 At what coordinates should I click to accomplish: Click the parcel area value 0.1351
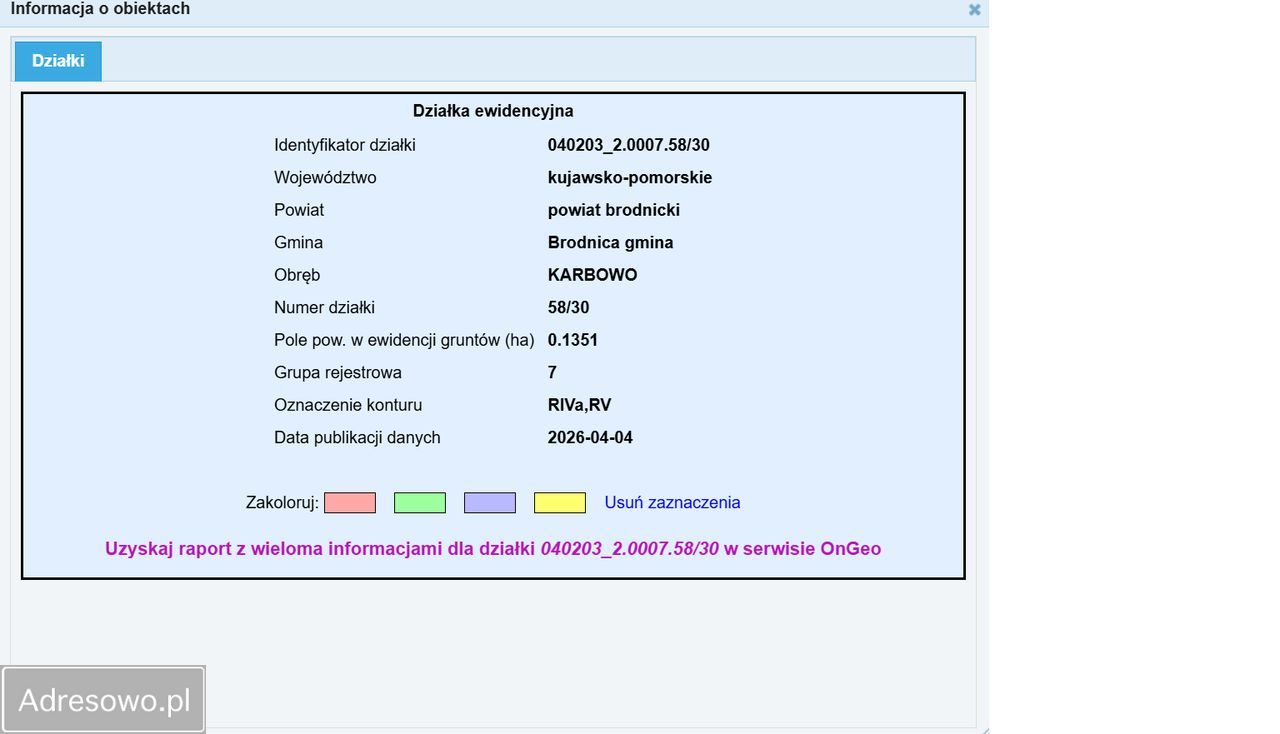573,340
